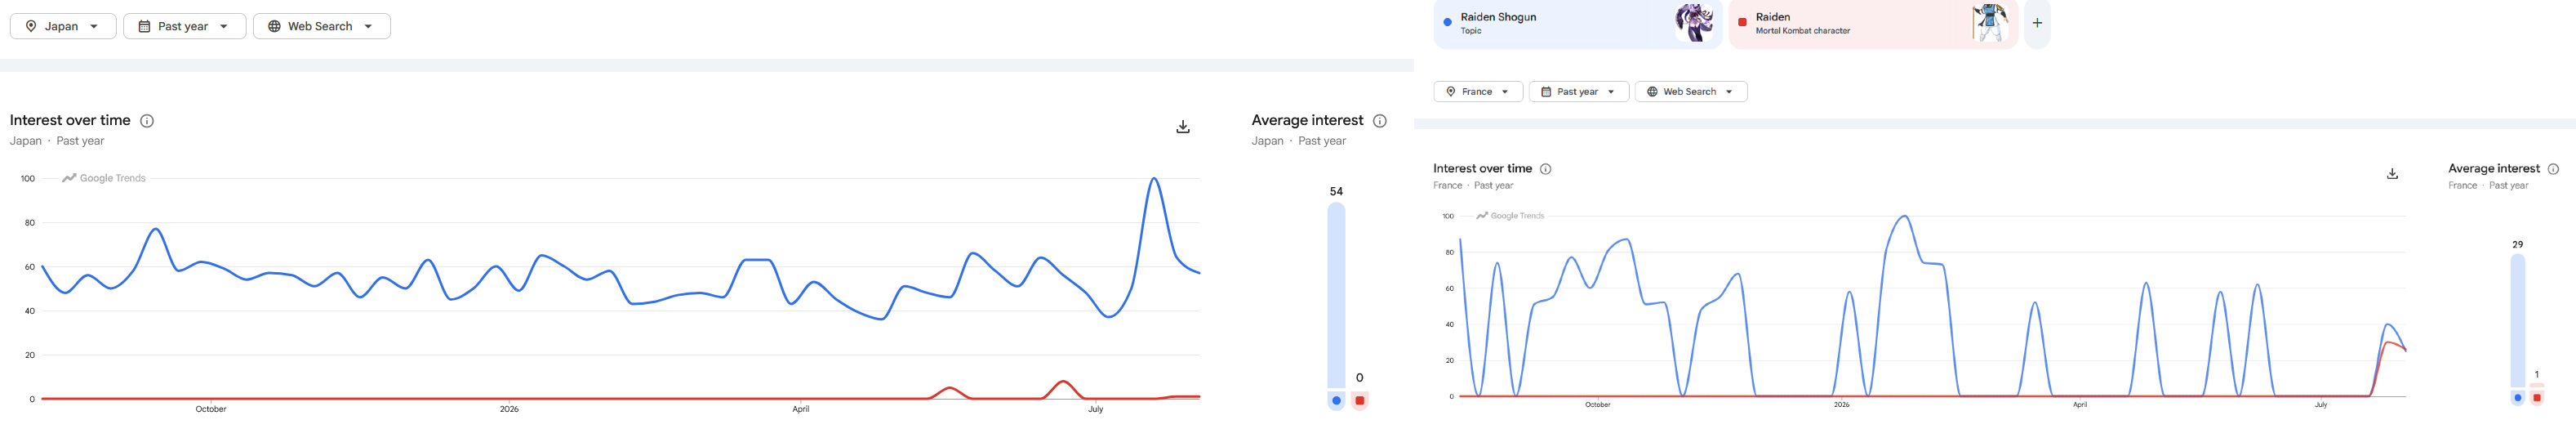2576x429 pixels.
Task: Click 'Interest over time' heading in France panel
Action: (1482, 169)
